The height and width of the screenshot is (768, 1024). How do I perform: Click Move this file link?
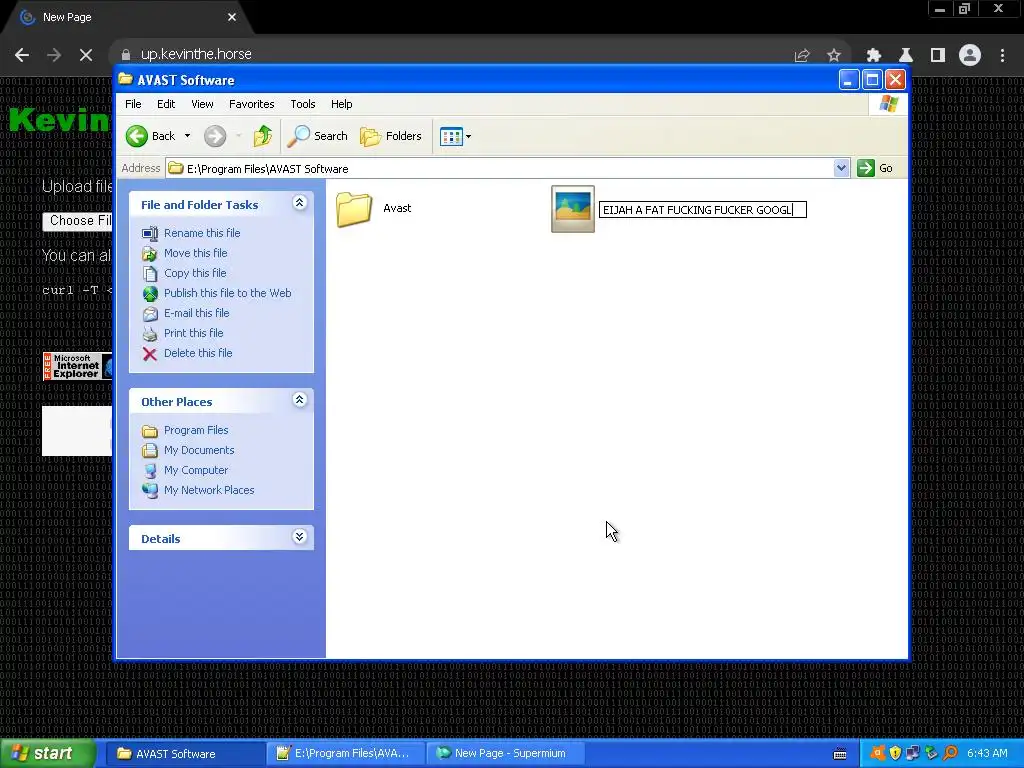195,253
